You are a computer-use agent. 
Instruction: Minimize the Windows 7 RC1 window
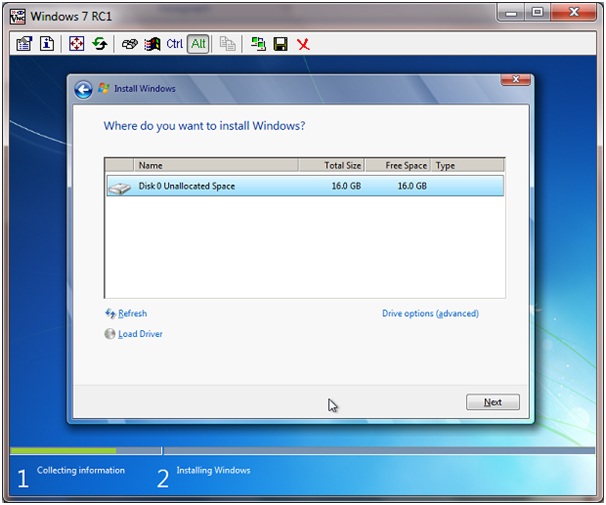(511, 13)
